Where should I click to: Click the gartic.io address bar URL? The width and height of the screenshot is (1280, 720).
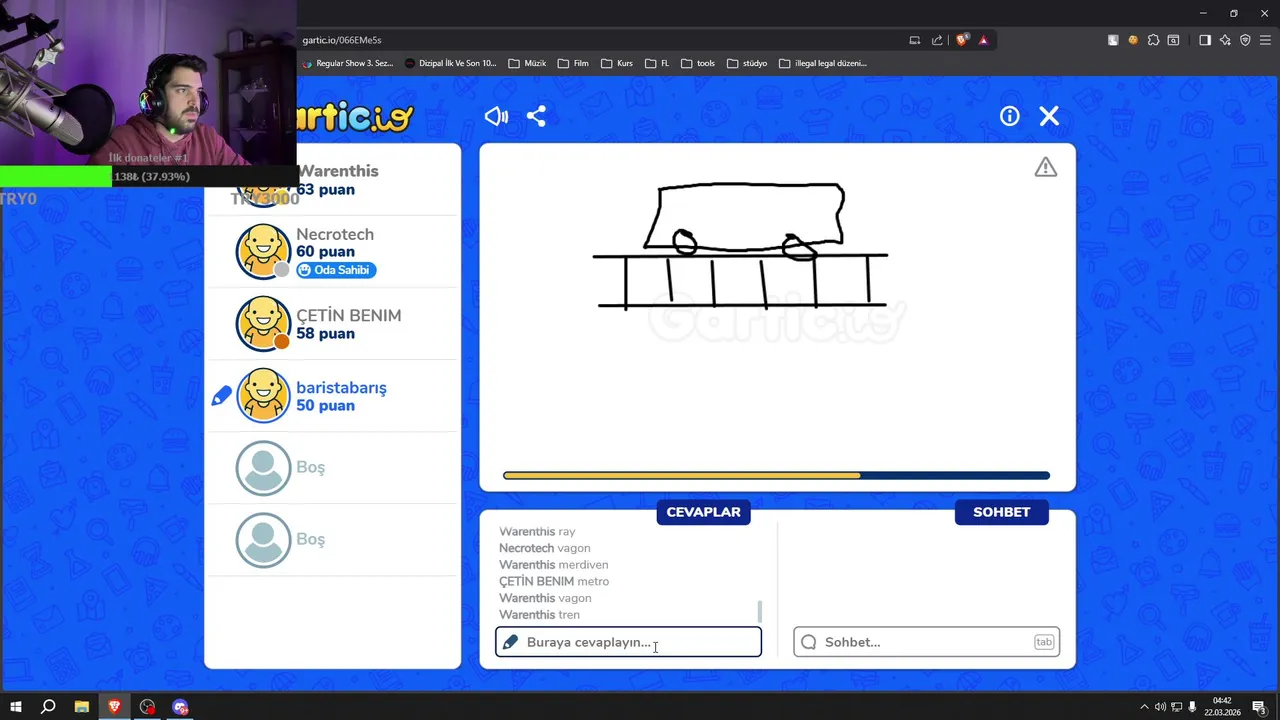click(342, 40)
